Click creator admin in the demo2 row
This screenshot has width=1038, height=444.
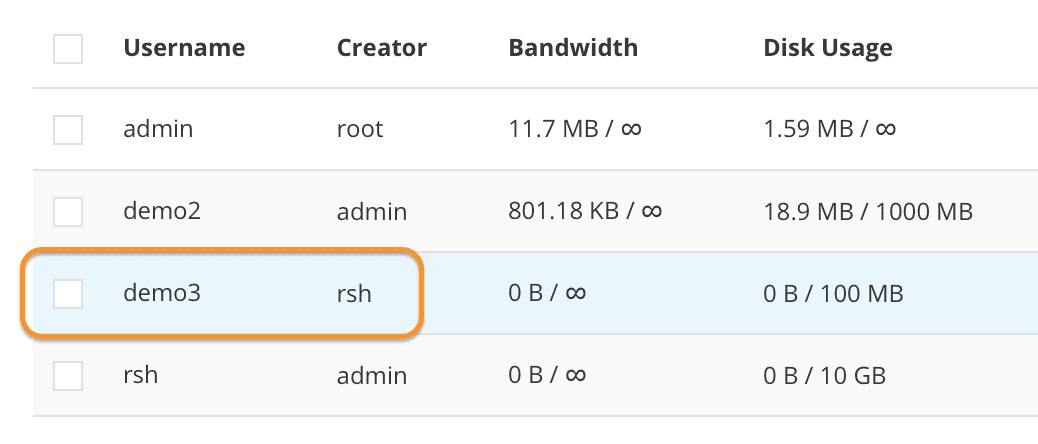(372, 211)
